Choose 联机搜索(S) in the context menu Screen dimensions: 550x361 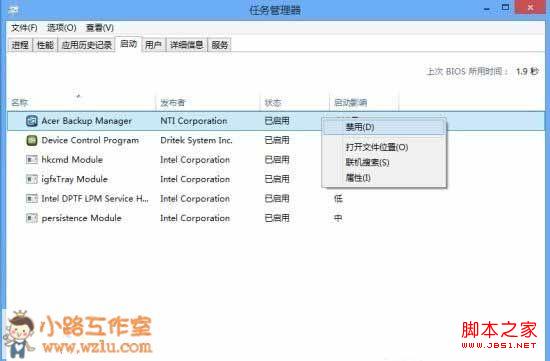click(x=384, y=162)
